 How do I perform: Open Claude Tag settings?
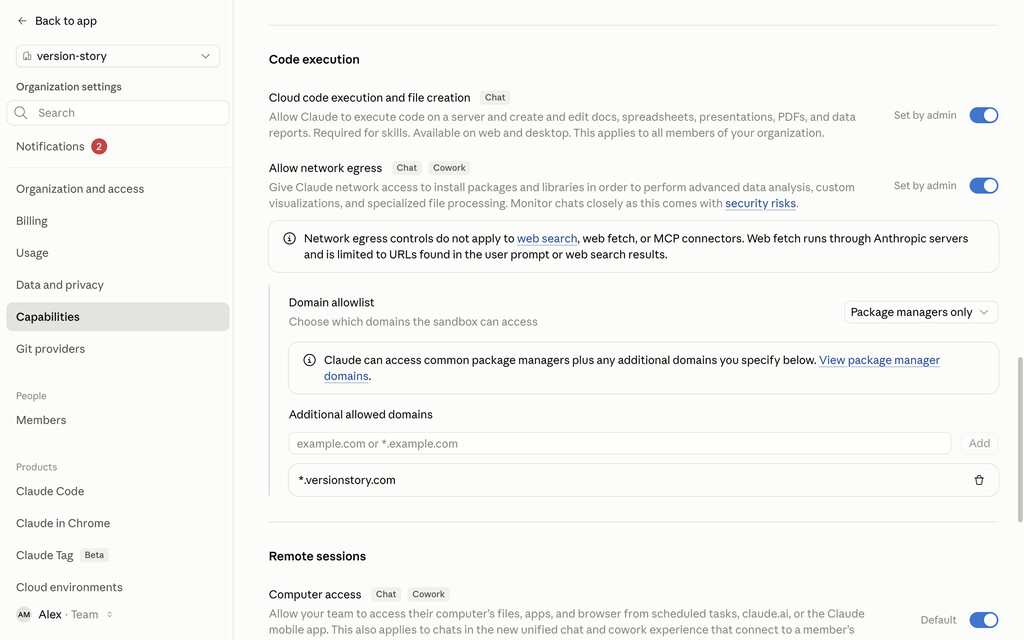click(x=118, y=555)
